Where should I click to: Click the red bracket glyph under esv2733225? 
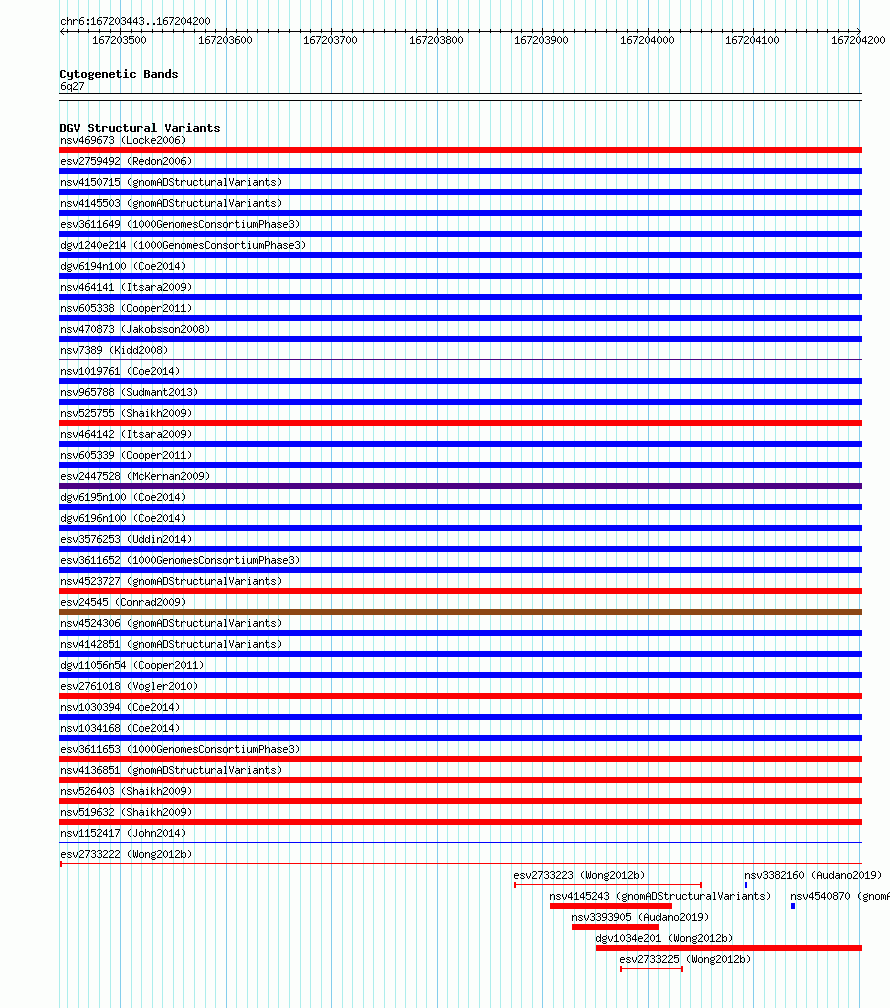tap(651, 969)
